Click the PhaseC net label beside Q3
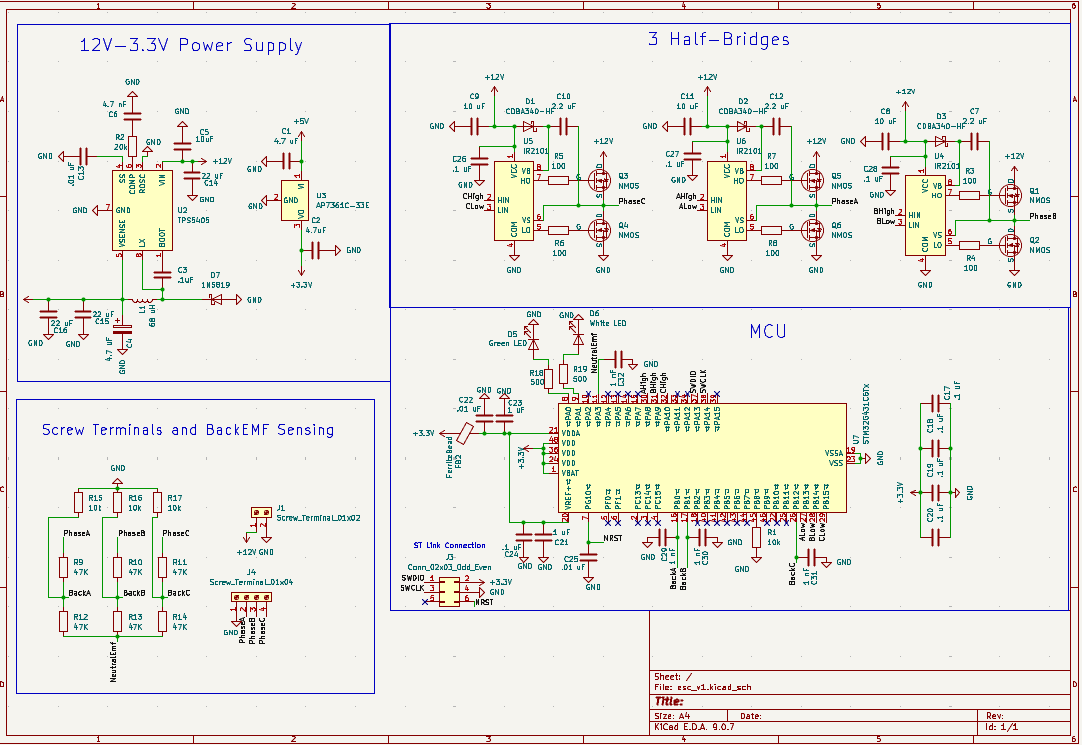Viewport: 1082px width, 745px height. (x=632, y=201)
